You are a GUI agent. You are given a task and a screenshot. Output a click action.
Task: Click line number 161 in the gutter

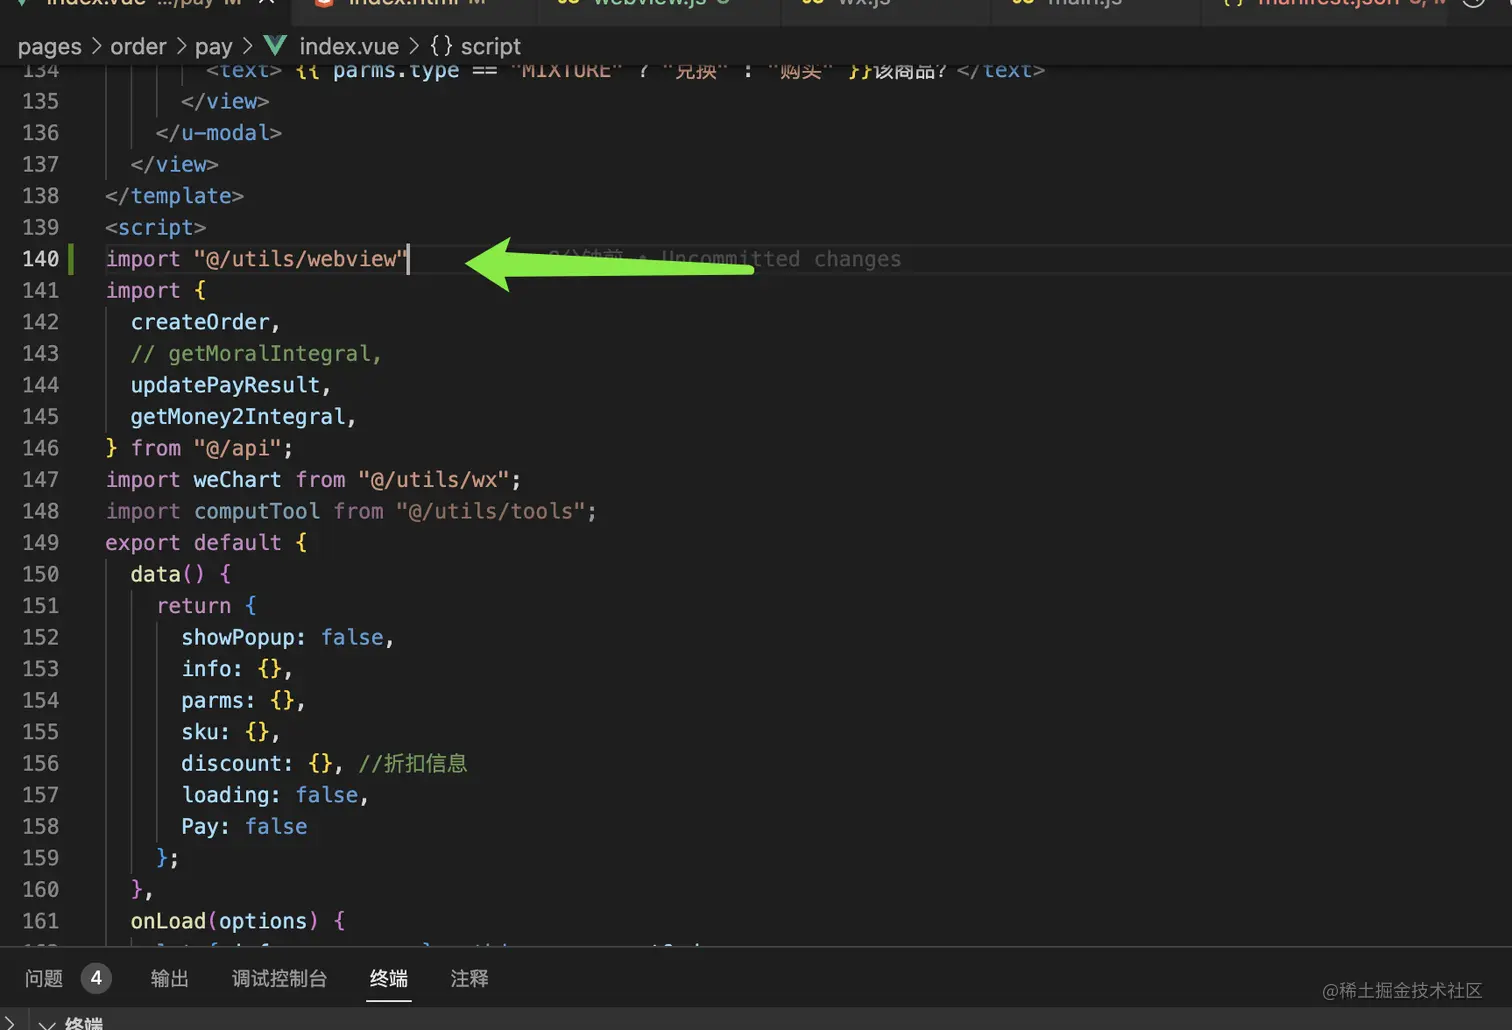pyautogui.click(x=40, y=920)
